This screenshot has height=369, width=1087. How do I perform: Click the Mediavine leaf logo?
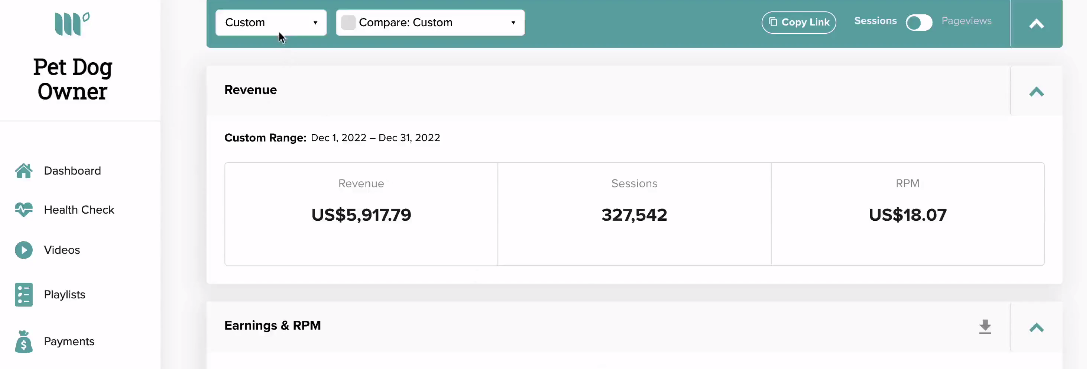pyautogui.click(x=72, y=24)
